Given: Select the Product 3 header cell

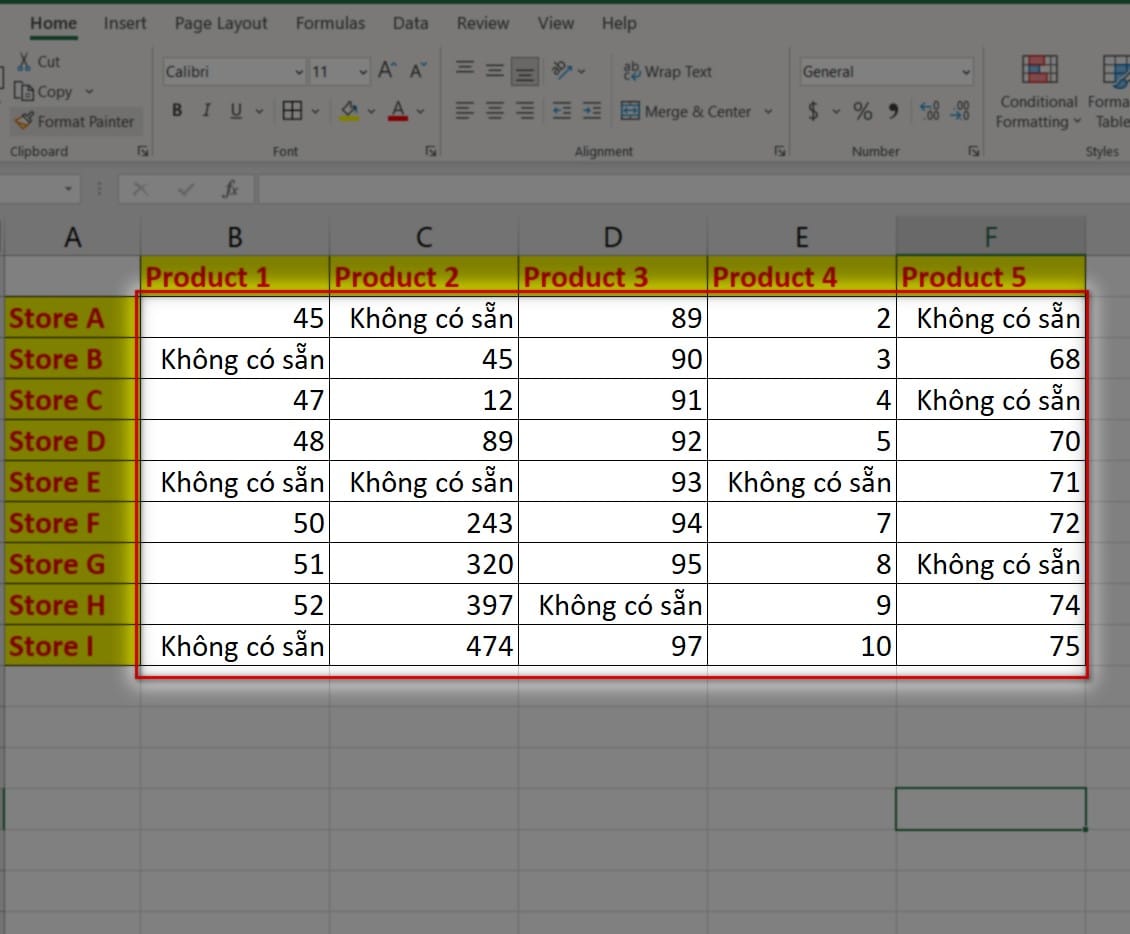Looking at the screenshot, I should click(x=612, y=277).
